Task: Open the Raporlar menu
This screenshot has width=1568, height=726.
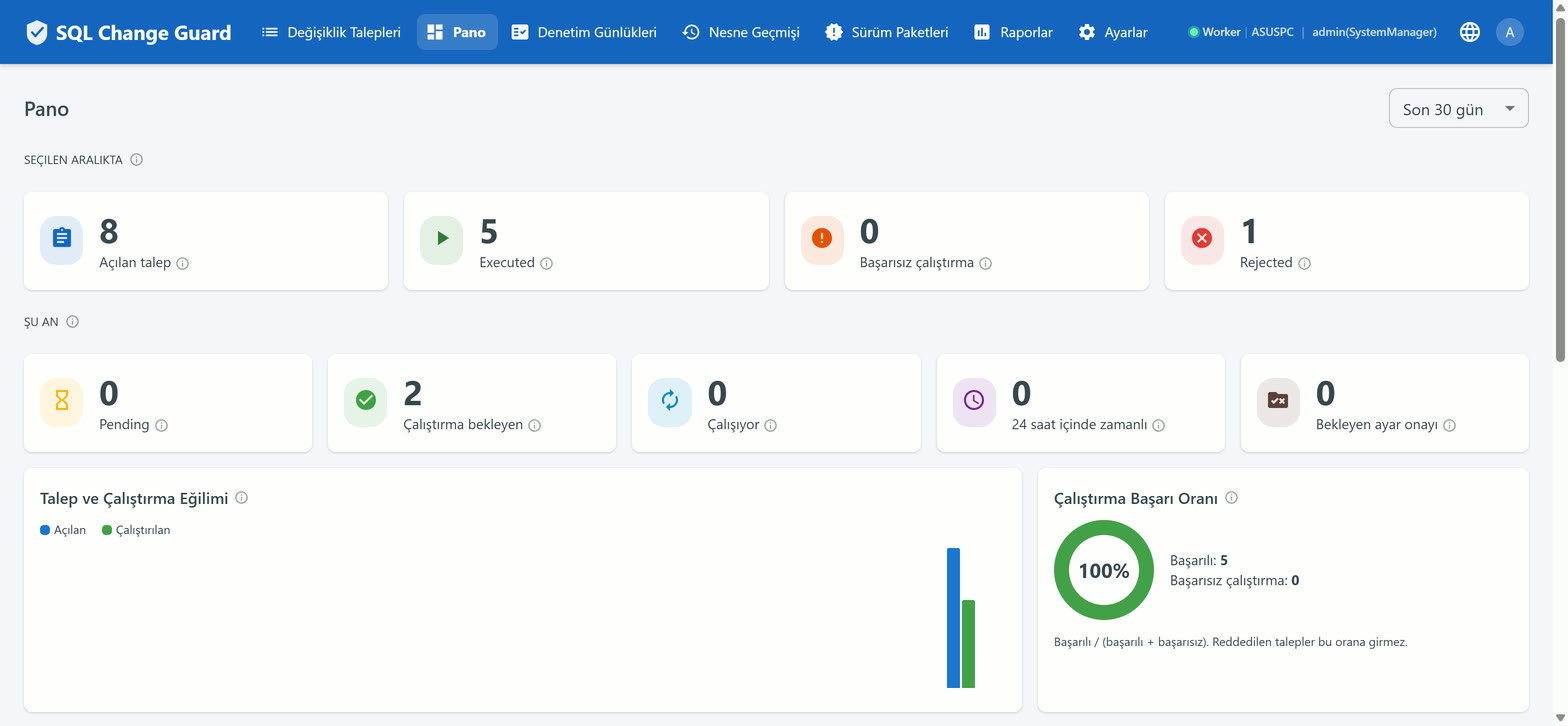Action: tap(1013, 32)
